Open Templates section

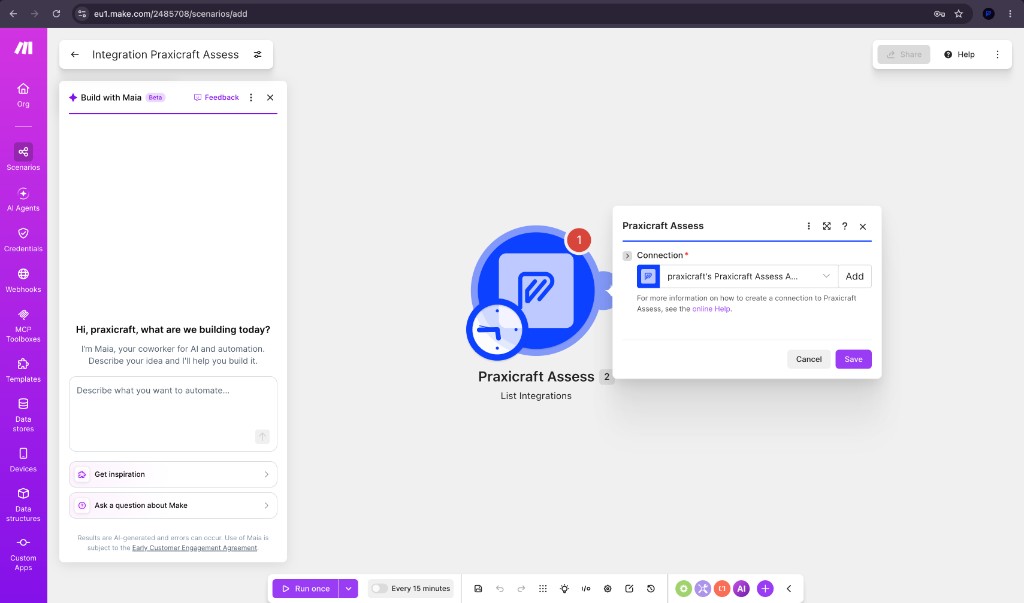pyautogui.click(x=23, y=370)
